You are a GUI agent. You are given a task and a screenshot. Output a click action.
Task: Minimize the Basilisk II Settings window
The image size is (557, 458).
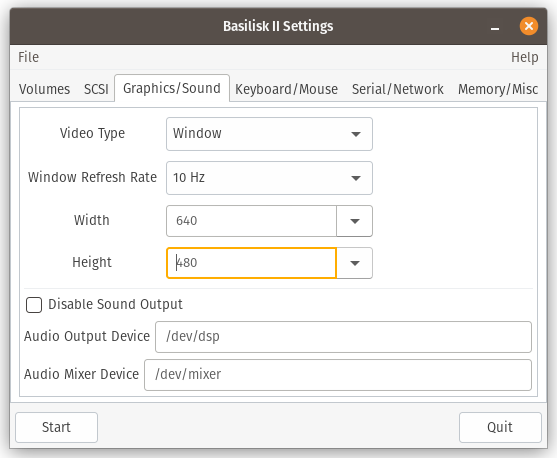tap(495, 27)
